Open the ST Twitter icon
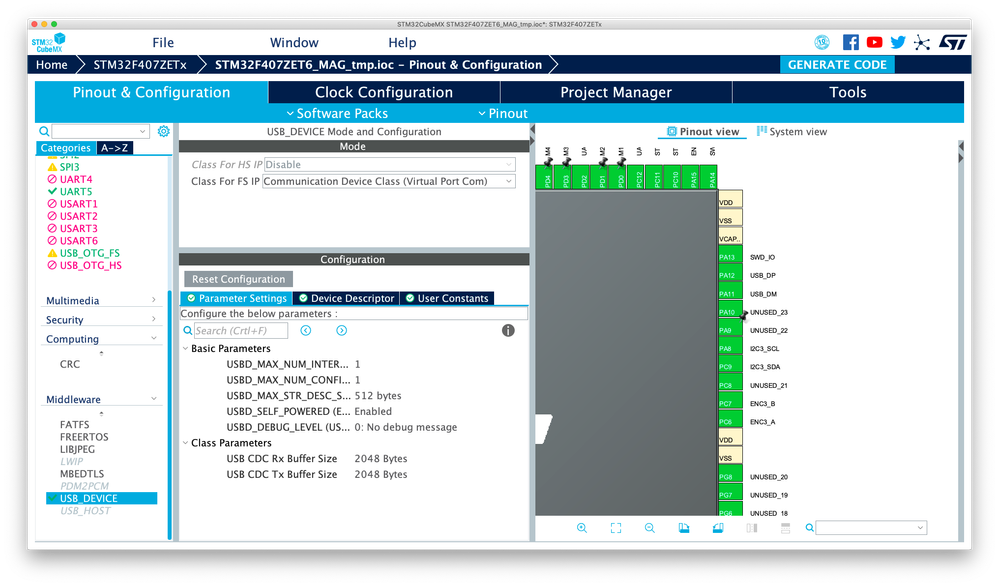The width and height of the screenshot is (999, 586). tap(898, 43)
